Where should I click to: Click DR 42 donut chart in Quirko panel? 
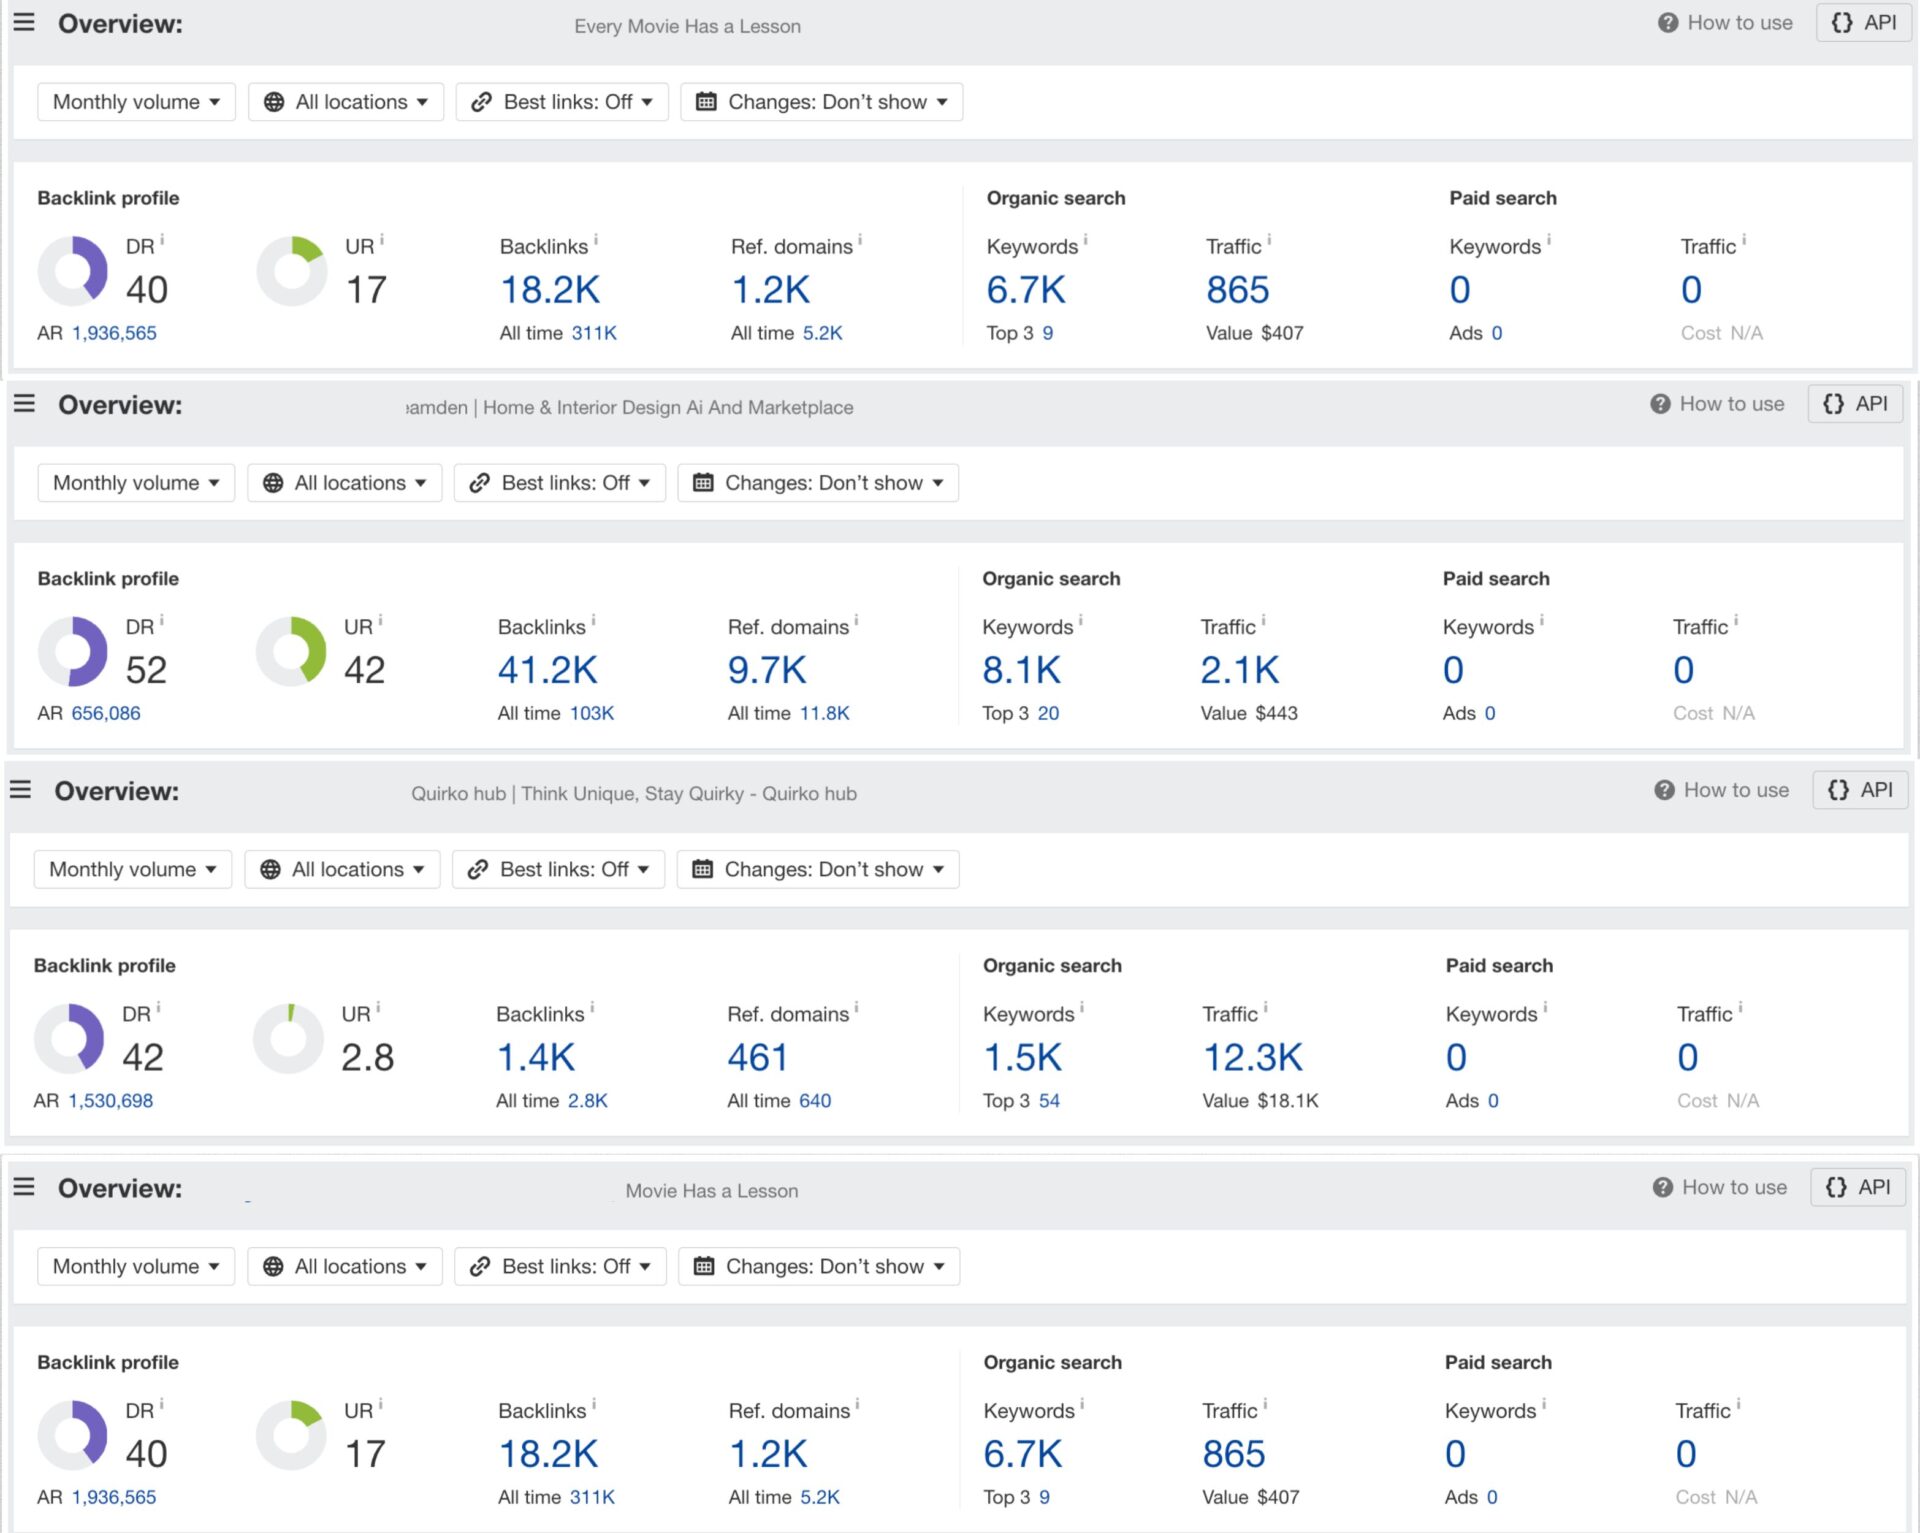[69, 1038]
